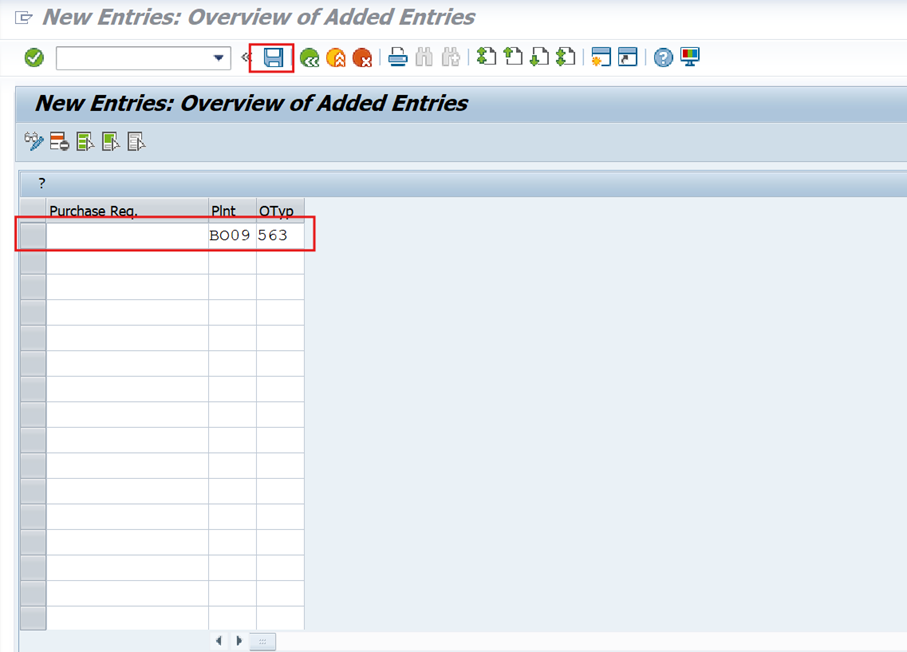Click the green Enter checkmark icon
This screenshot has height=652, width=907.
tap(34, 58)
